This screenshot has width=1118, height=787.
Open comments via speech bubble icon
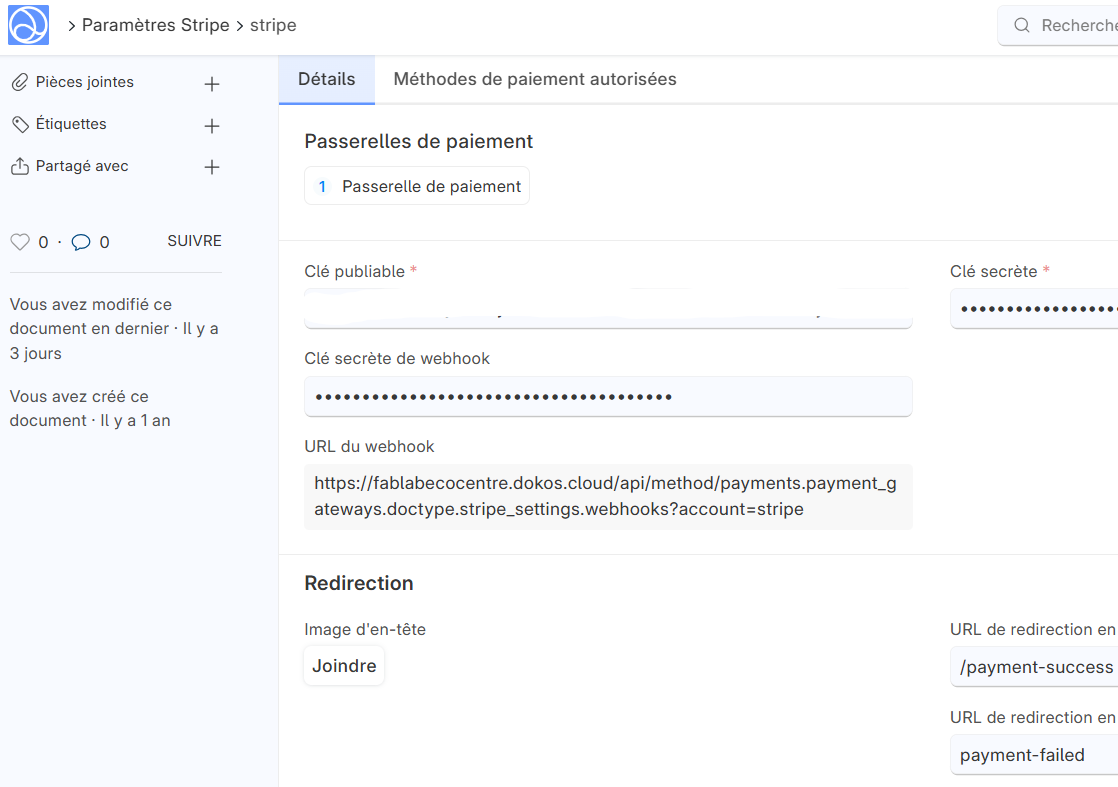point(81,242)
